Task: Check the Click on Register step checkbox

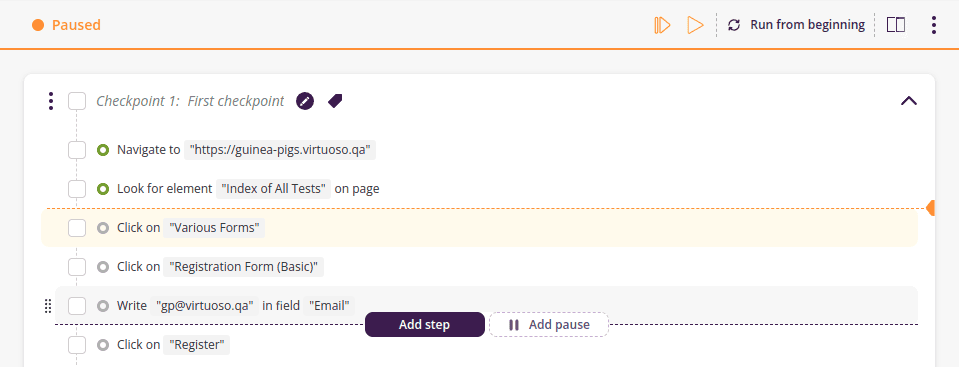Action: (x=77, y=345)
